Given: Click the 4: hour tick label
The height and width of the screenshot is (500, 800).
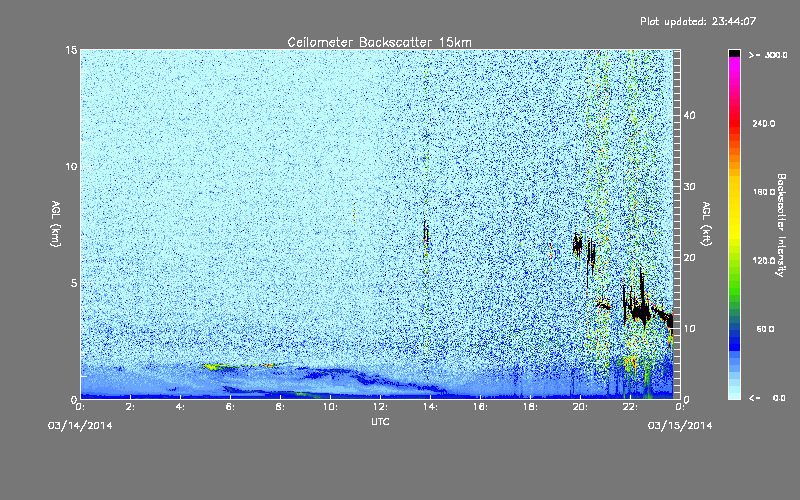Looking at the screenshot, I should pos(181,407).
